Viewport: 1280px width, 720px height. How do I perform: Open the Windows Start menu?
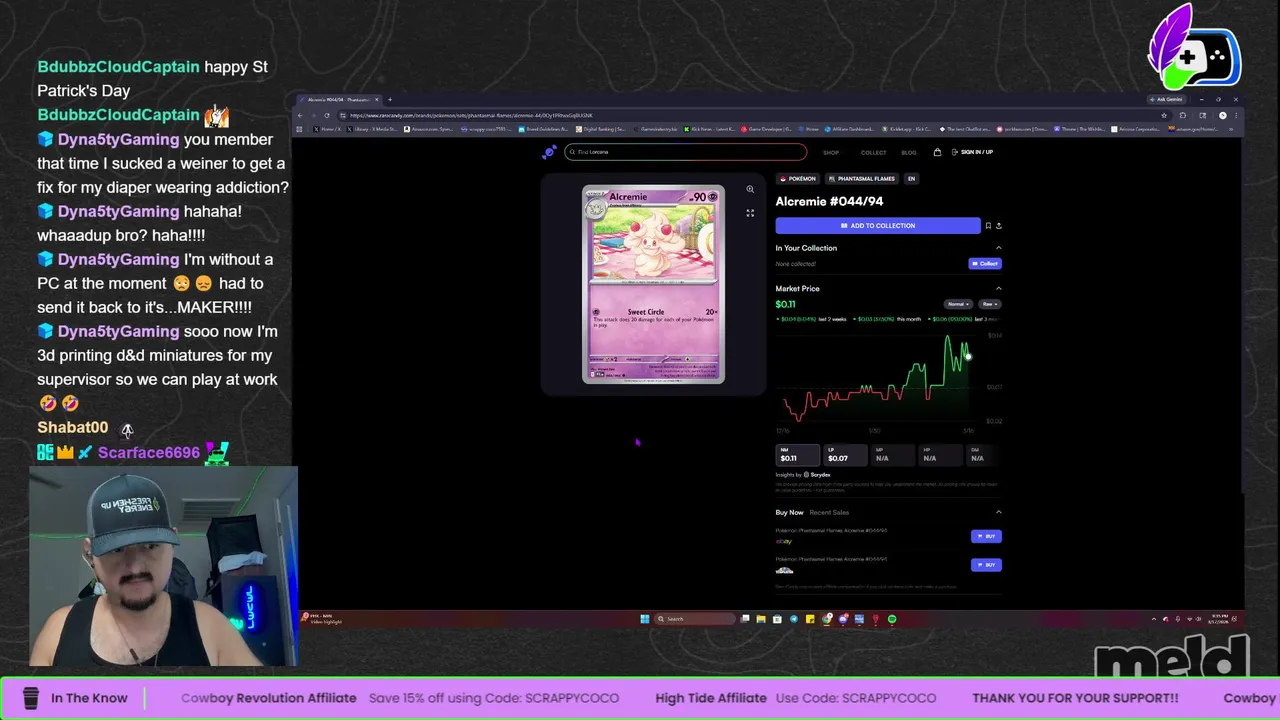pyautogui.click(x=644, y=619)
